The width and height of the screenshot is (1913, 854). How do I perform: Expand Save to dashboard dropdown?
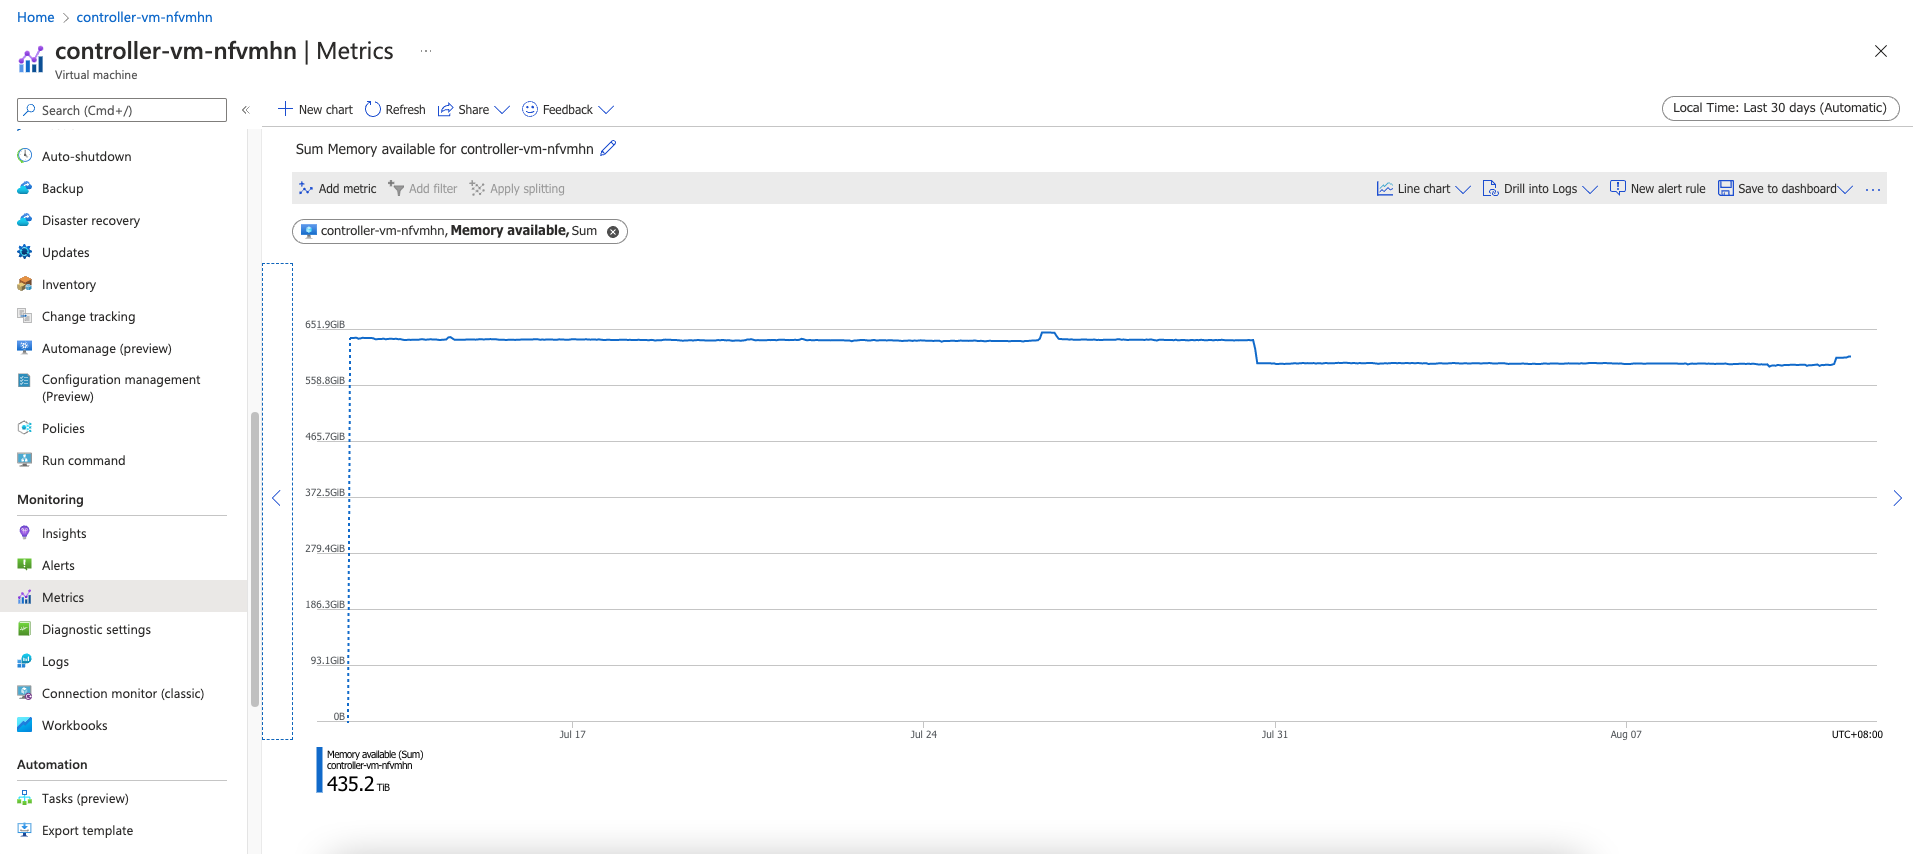[1785, 189]
